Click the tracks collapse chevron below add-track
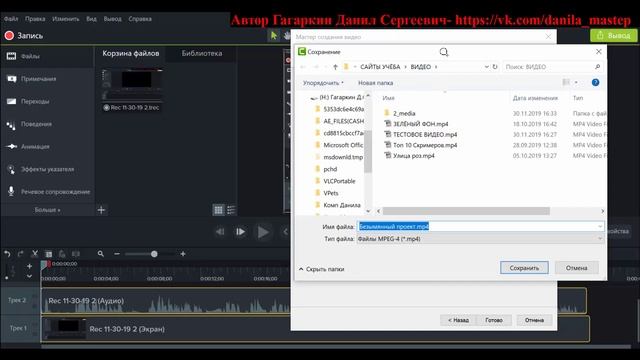Screen dimensions: 640x360 click(x=29, y=276)
